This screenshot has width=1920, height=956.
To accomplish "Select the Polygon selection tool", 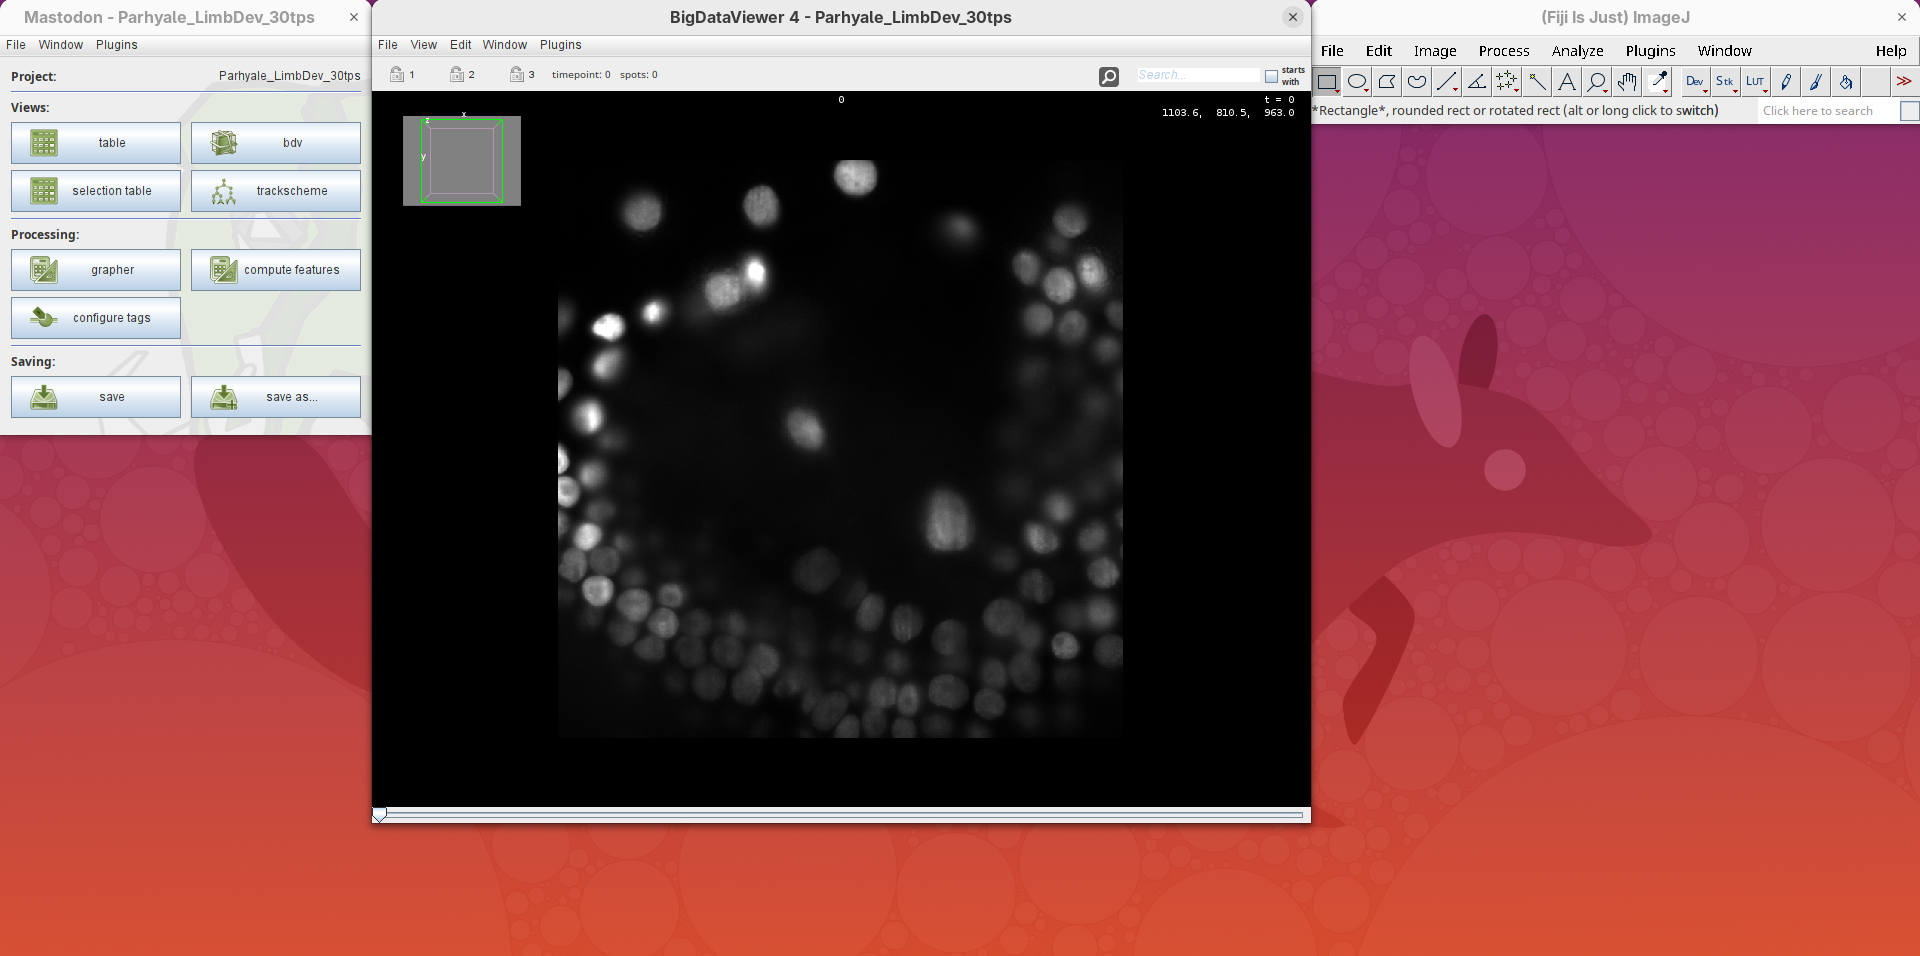I will tap(1387, 82).
